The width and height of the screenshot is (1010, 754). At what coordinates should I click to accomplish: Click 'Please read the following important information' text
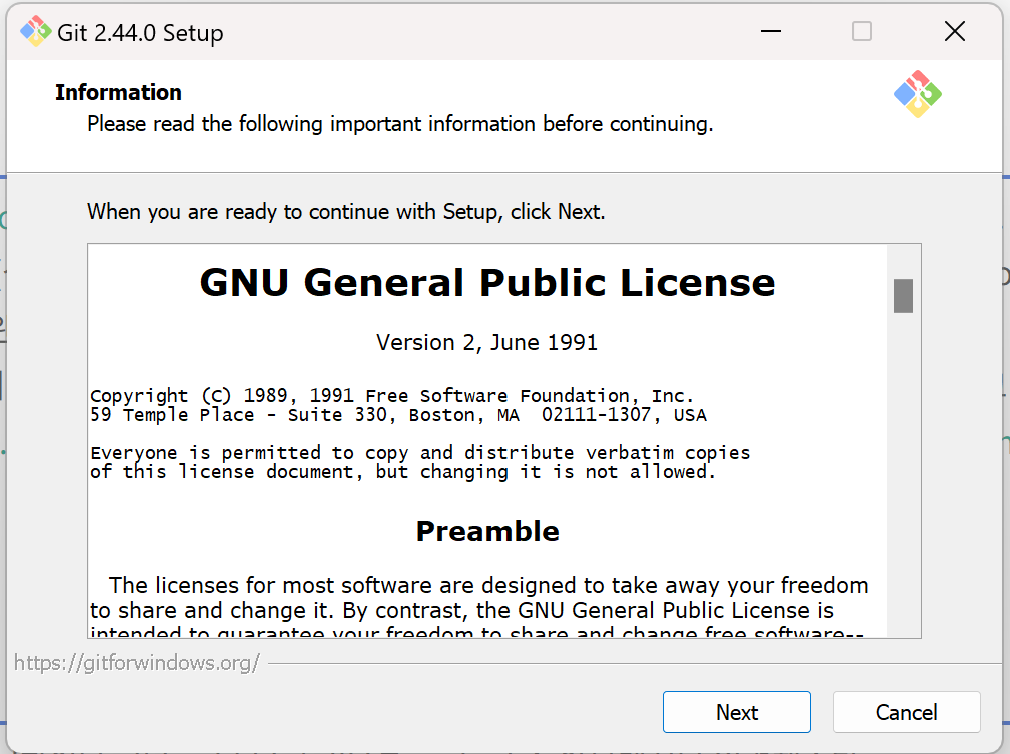click(400, 124)
